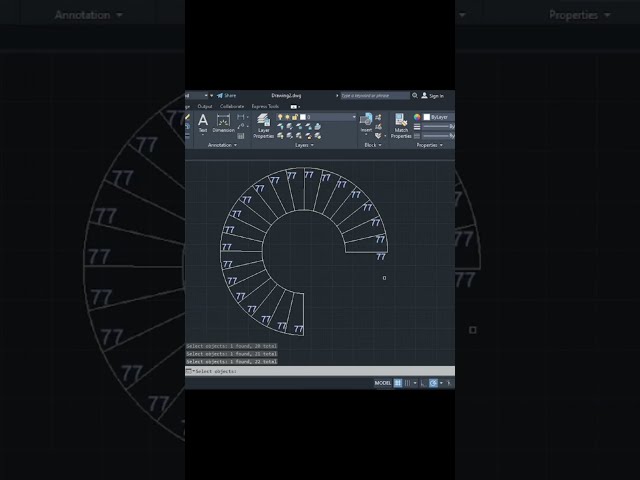Click command history line '22 total'
640x480 pixels.
point(231,362)
